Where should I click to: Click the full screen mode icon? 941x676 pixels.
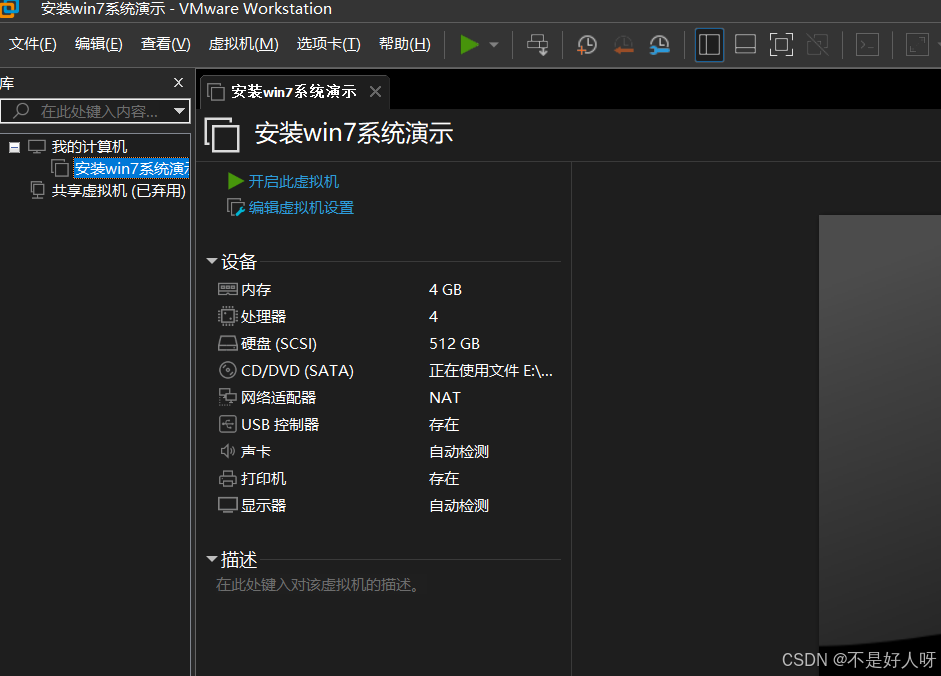pos(781,44)
